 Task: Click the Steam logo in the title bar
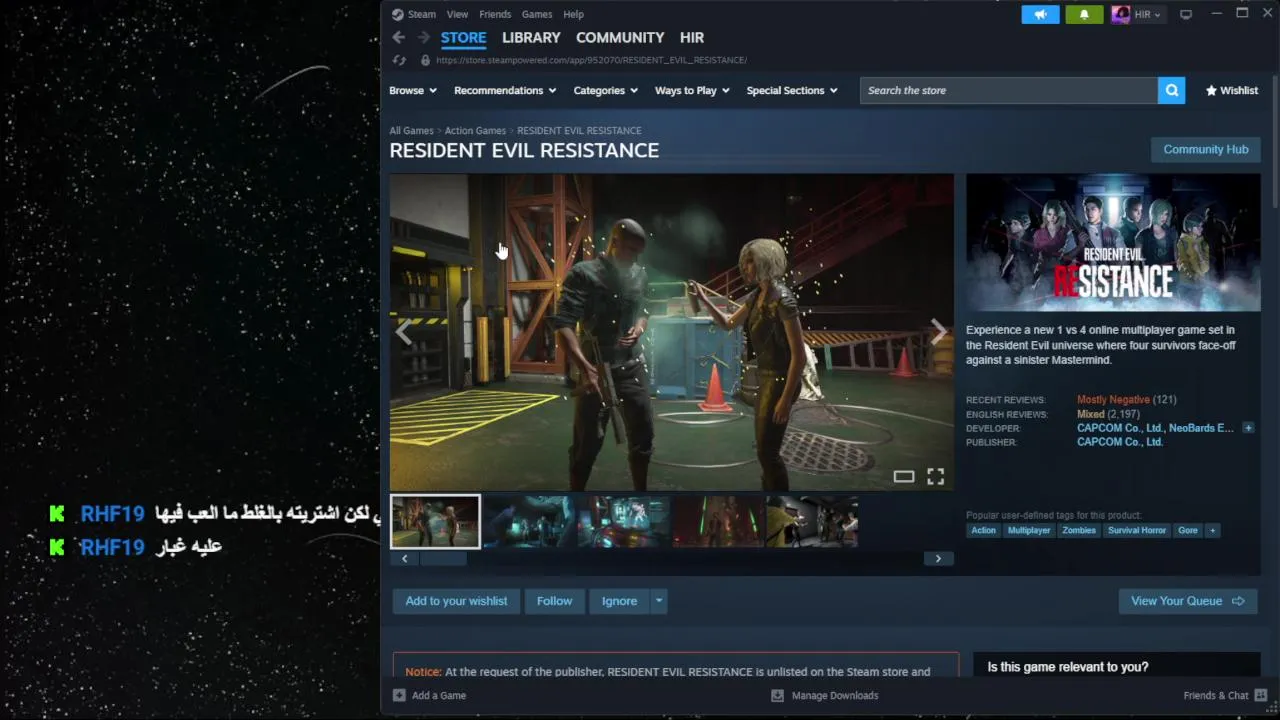click(398, 14)
